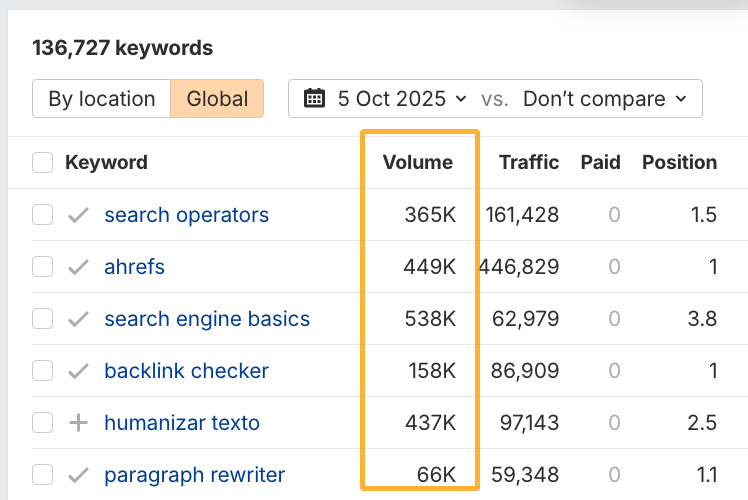Click checkmark icon beside search engine basics

(78, 319)
